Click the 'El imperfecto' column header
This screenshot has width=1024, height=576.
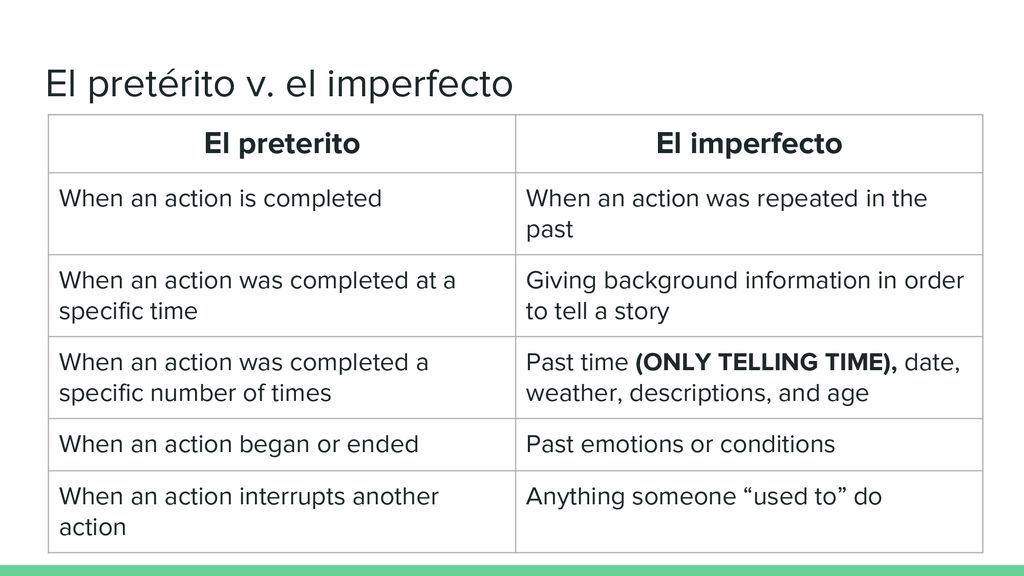tap(749, 144)
